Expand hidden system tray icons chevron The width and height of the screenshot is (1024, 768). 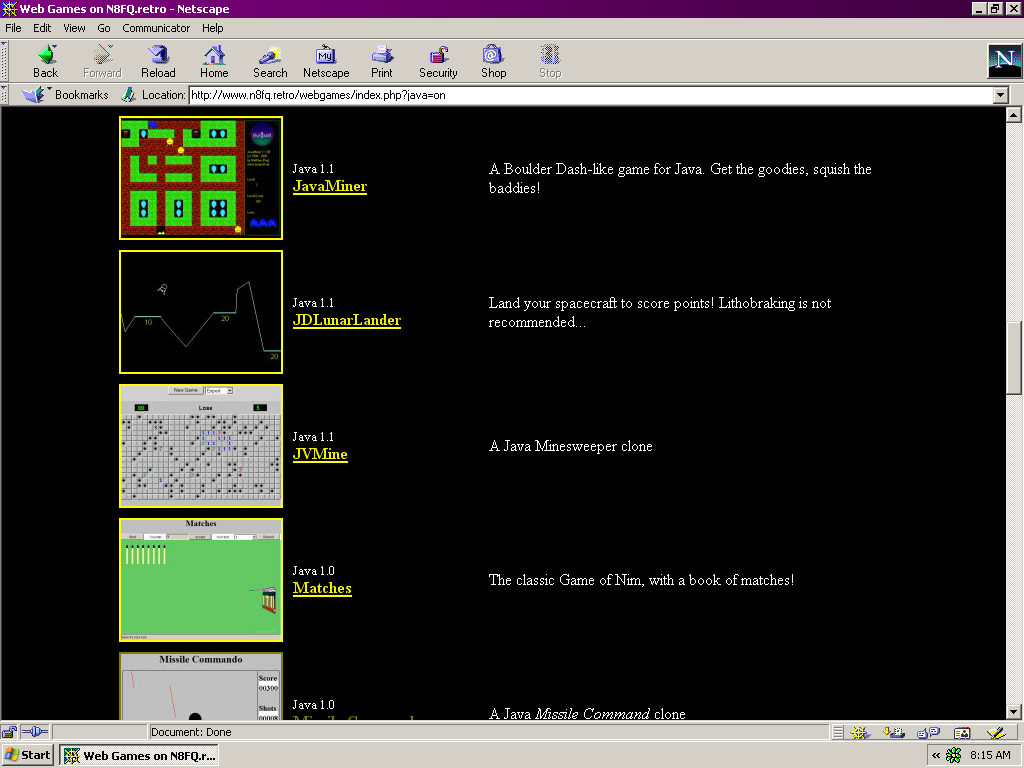coord(936,756)
